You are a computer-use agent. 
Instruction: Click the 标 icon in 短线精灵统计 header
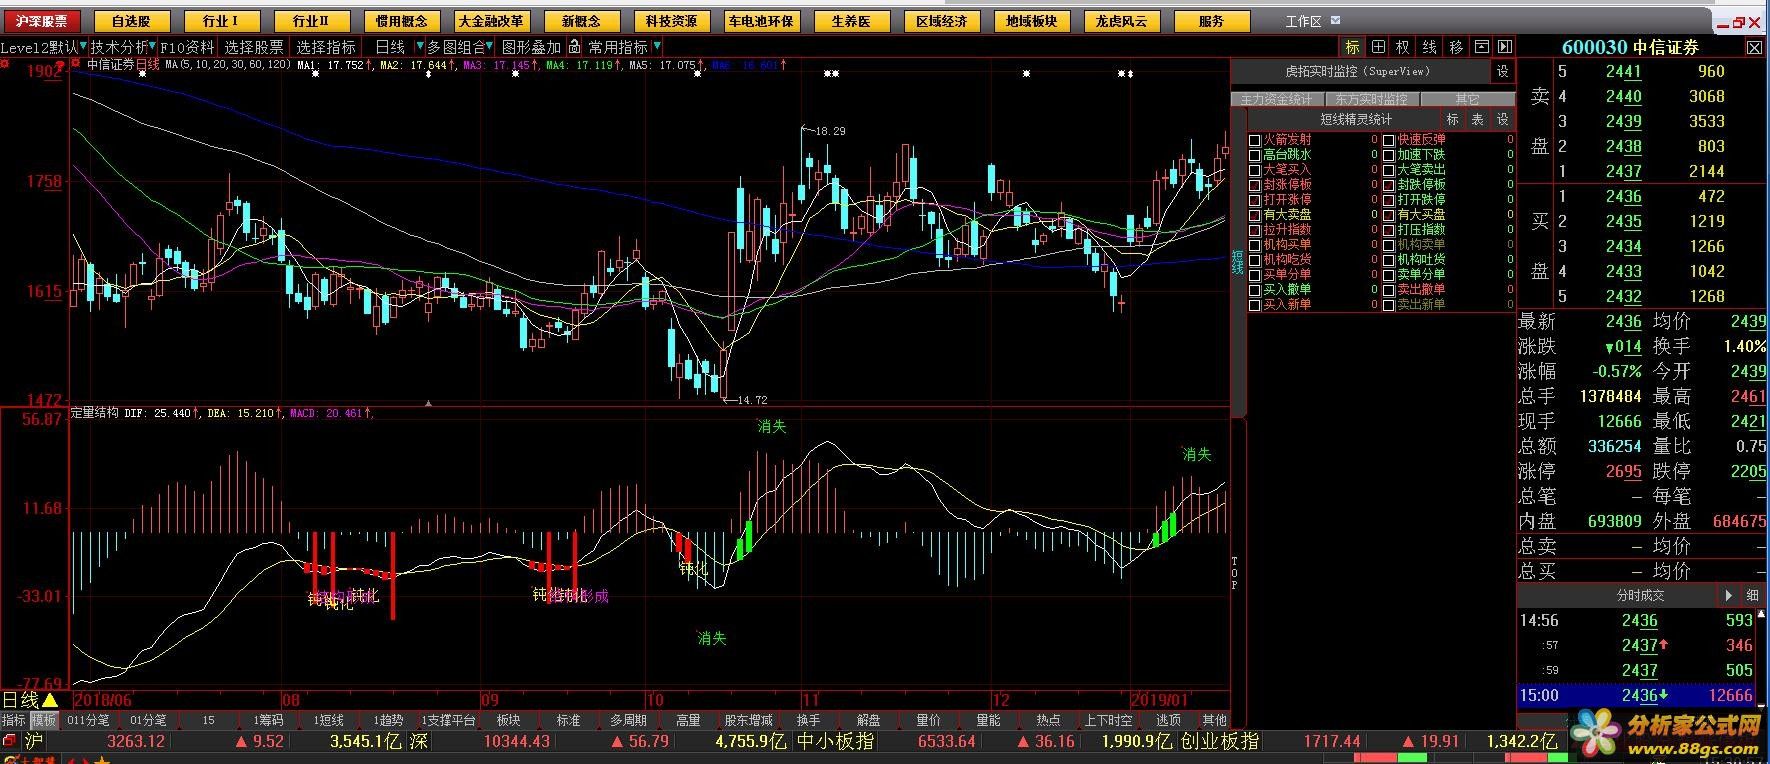[x=1453, y=119]
